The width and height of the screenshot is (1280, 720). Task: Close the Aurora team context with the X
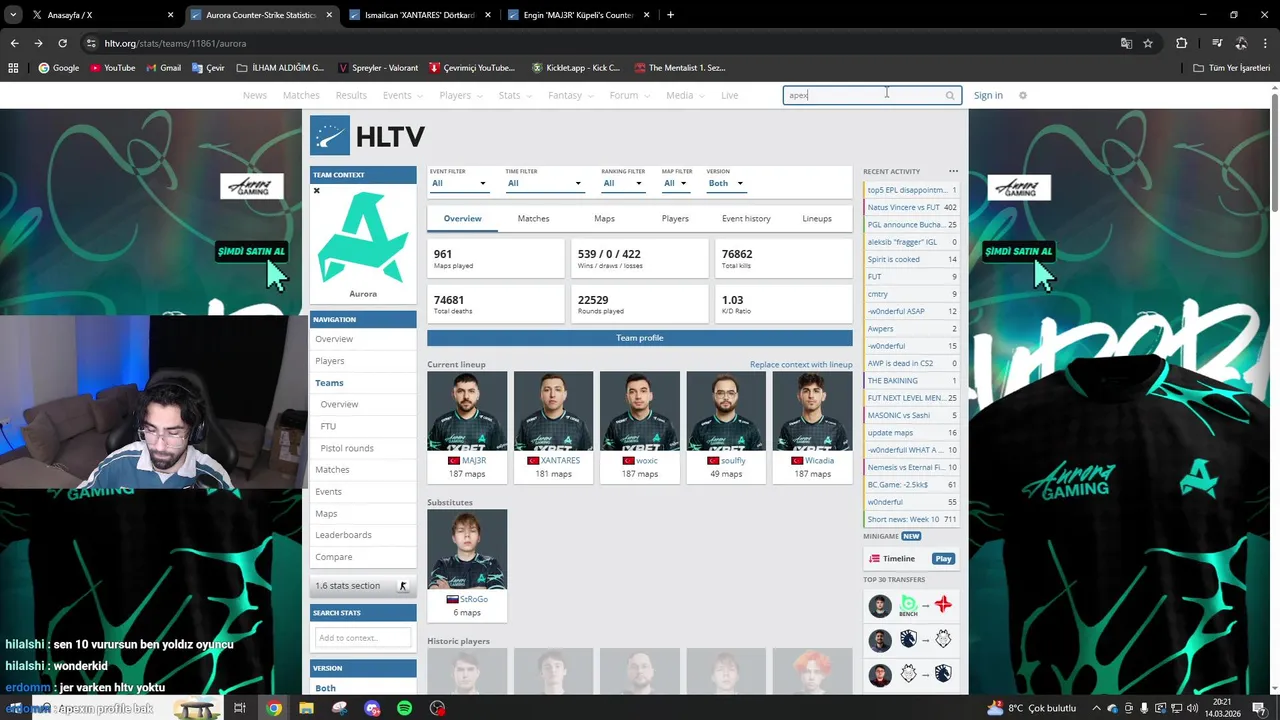[317, 190]
